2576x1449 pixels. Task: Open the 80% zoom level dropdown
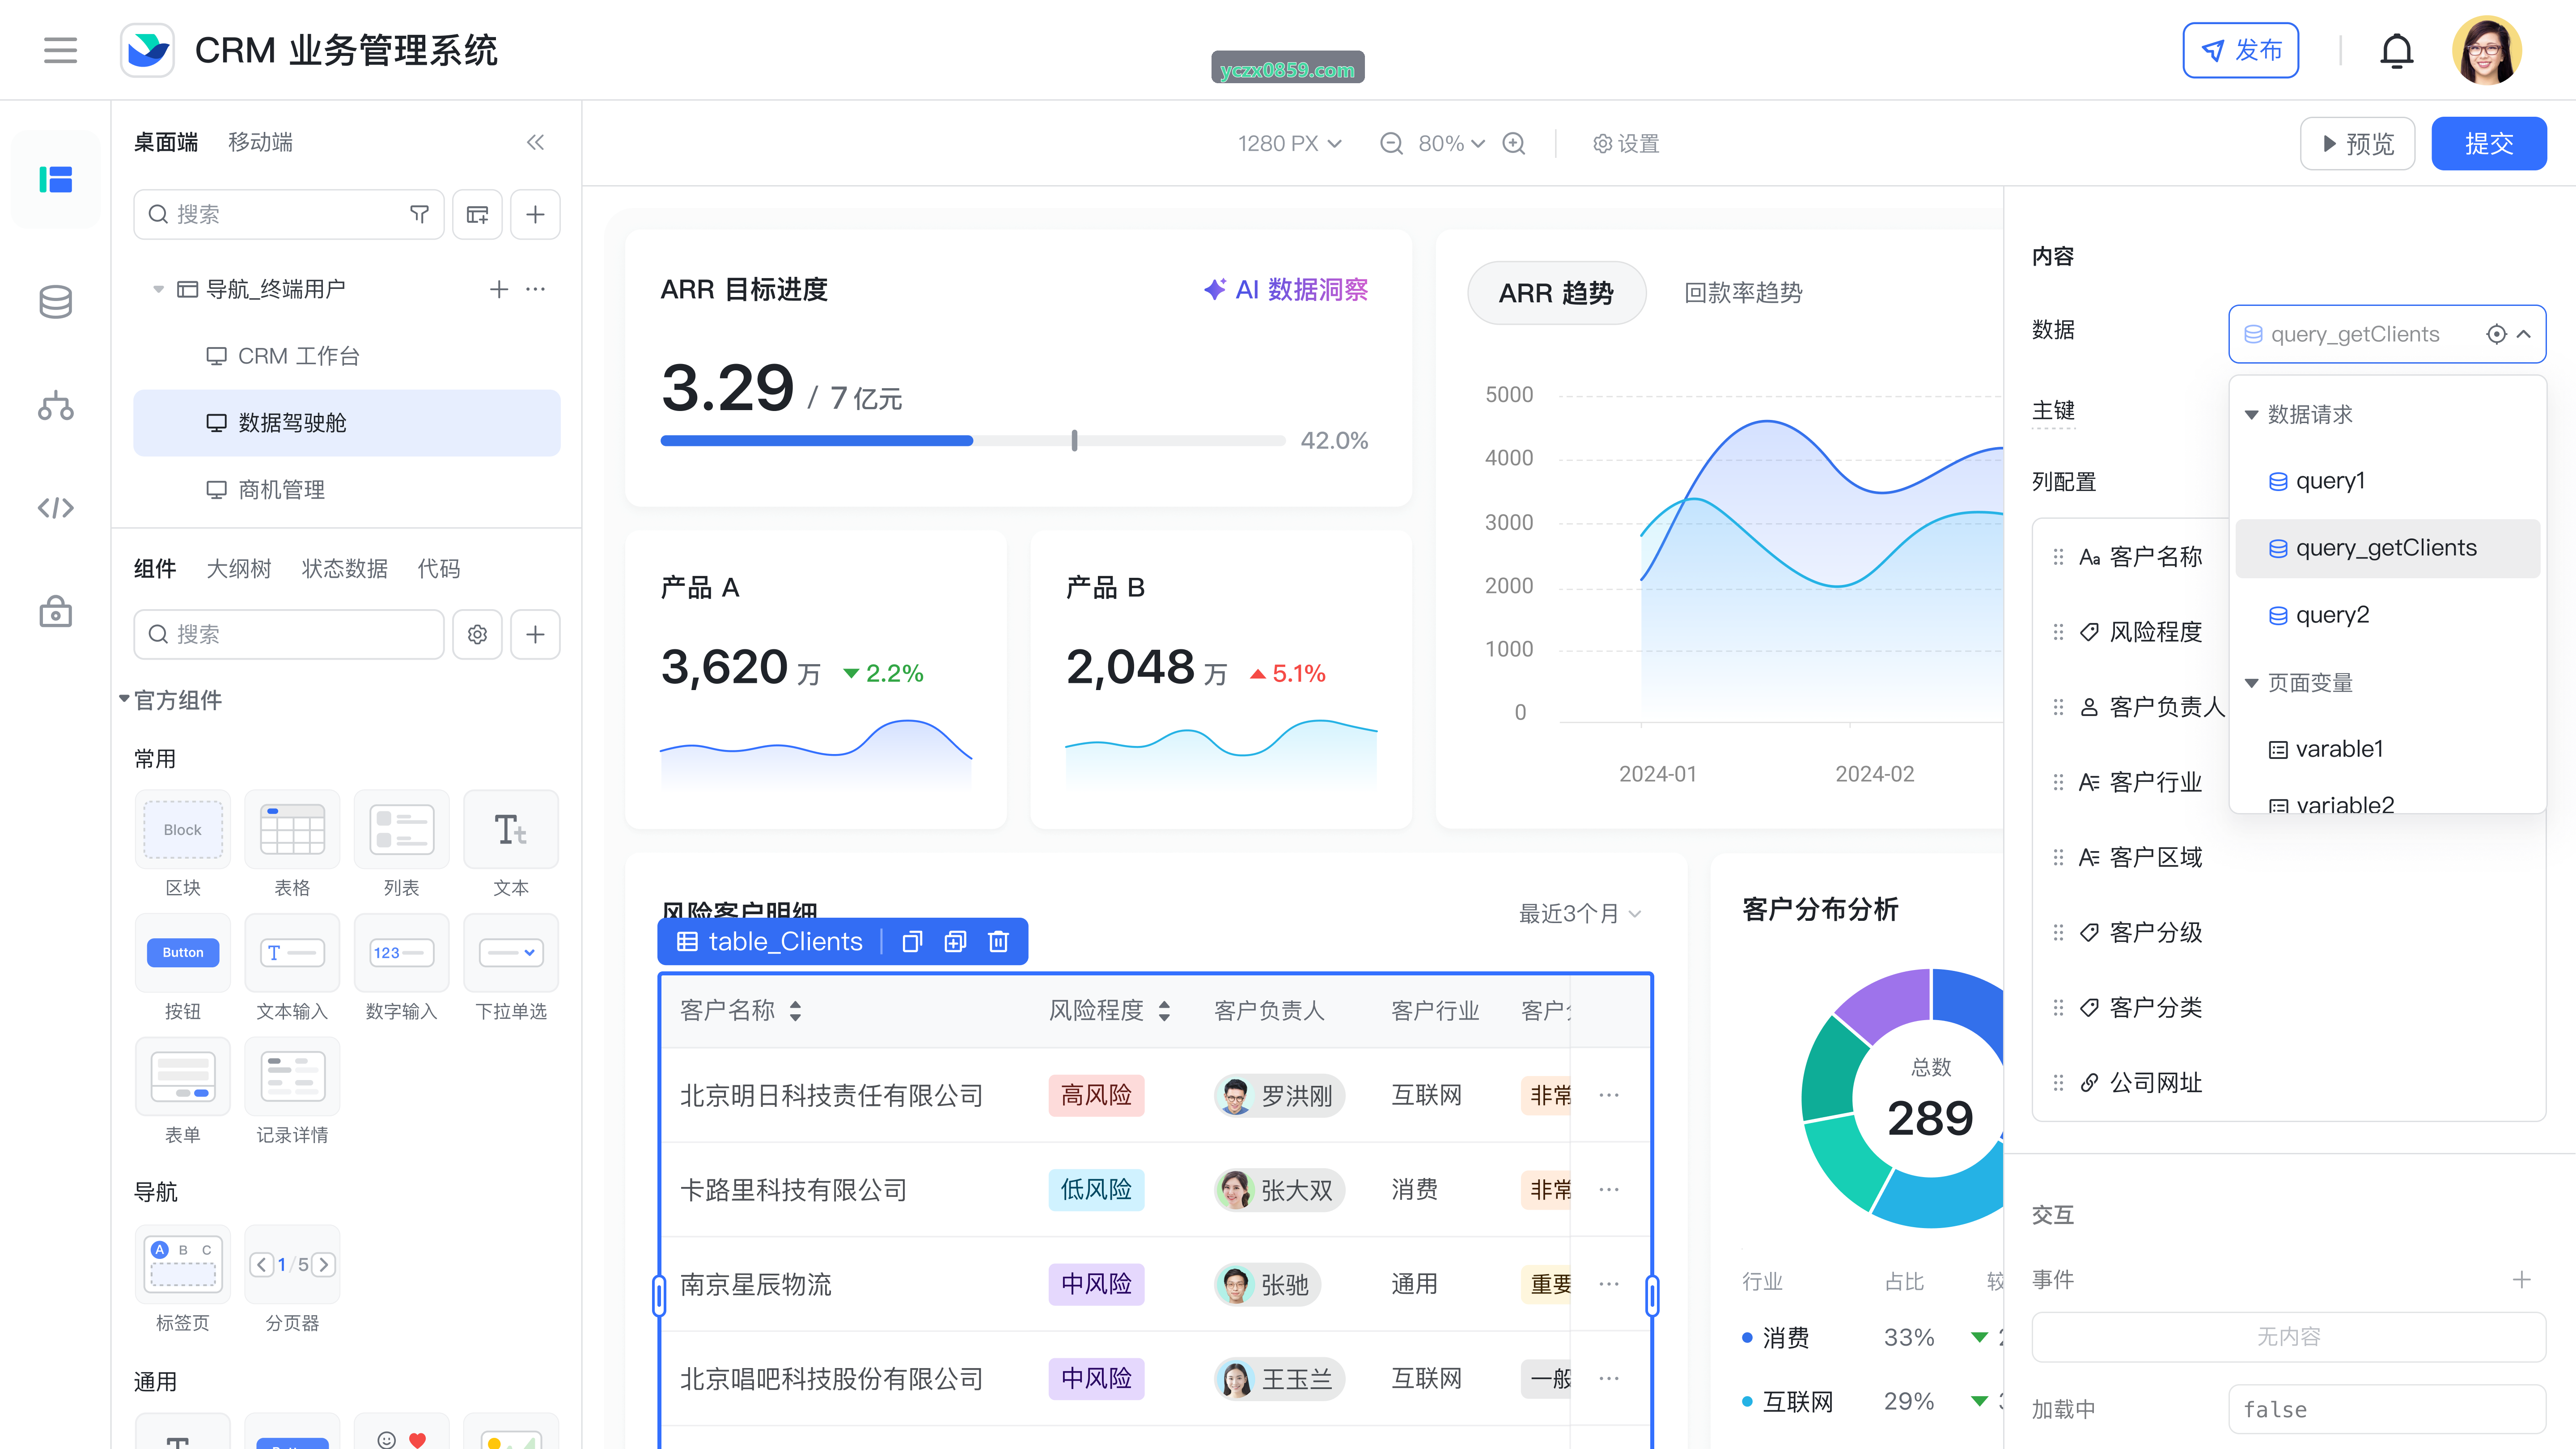pos(1452,144)
